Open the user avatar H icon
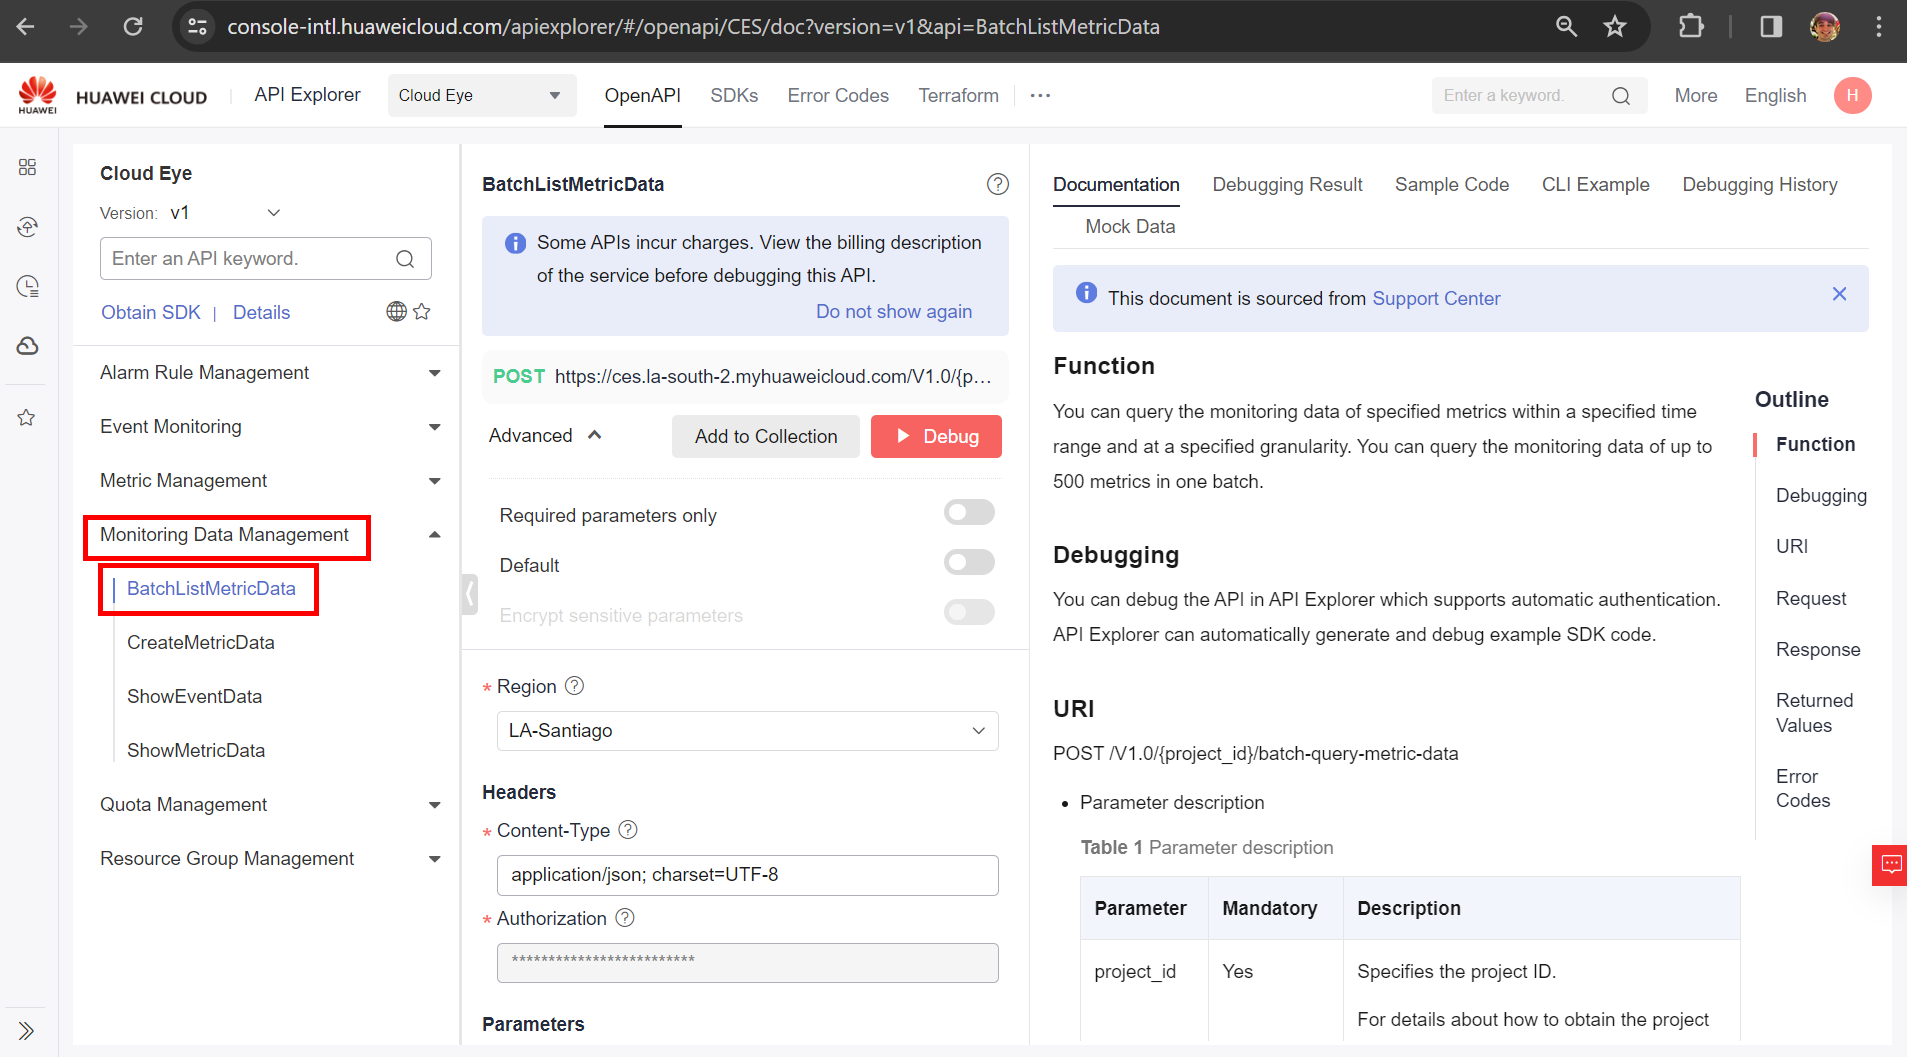 pyautogui.click(x=1851, y=96)
